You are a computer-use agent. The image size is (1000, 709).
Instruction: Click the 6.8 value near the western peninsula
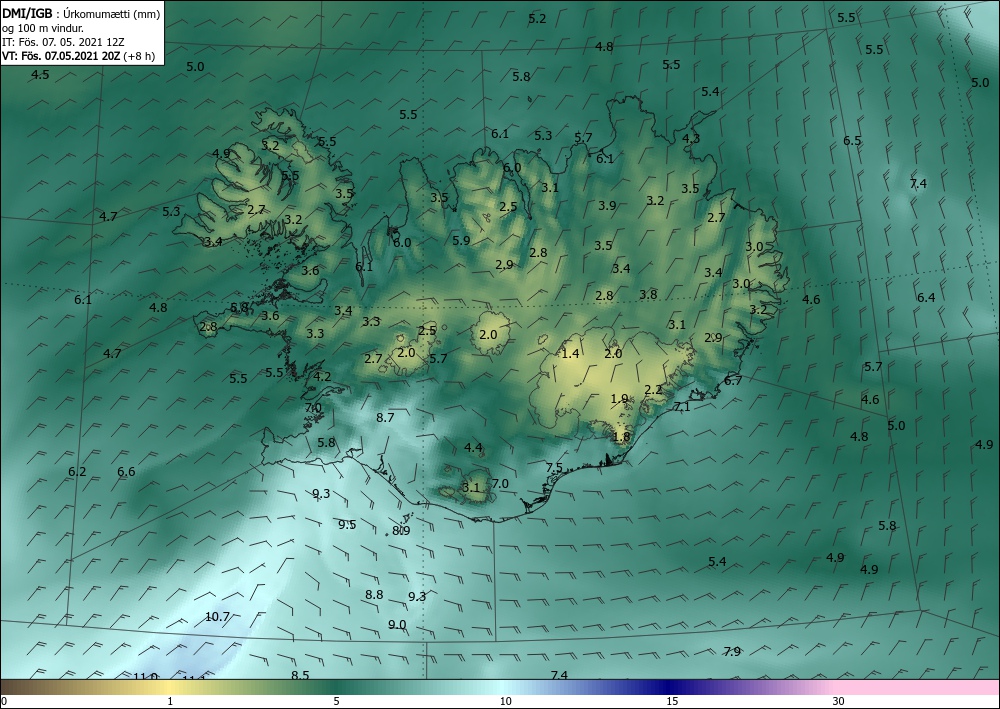pos(239,307)
